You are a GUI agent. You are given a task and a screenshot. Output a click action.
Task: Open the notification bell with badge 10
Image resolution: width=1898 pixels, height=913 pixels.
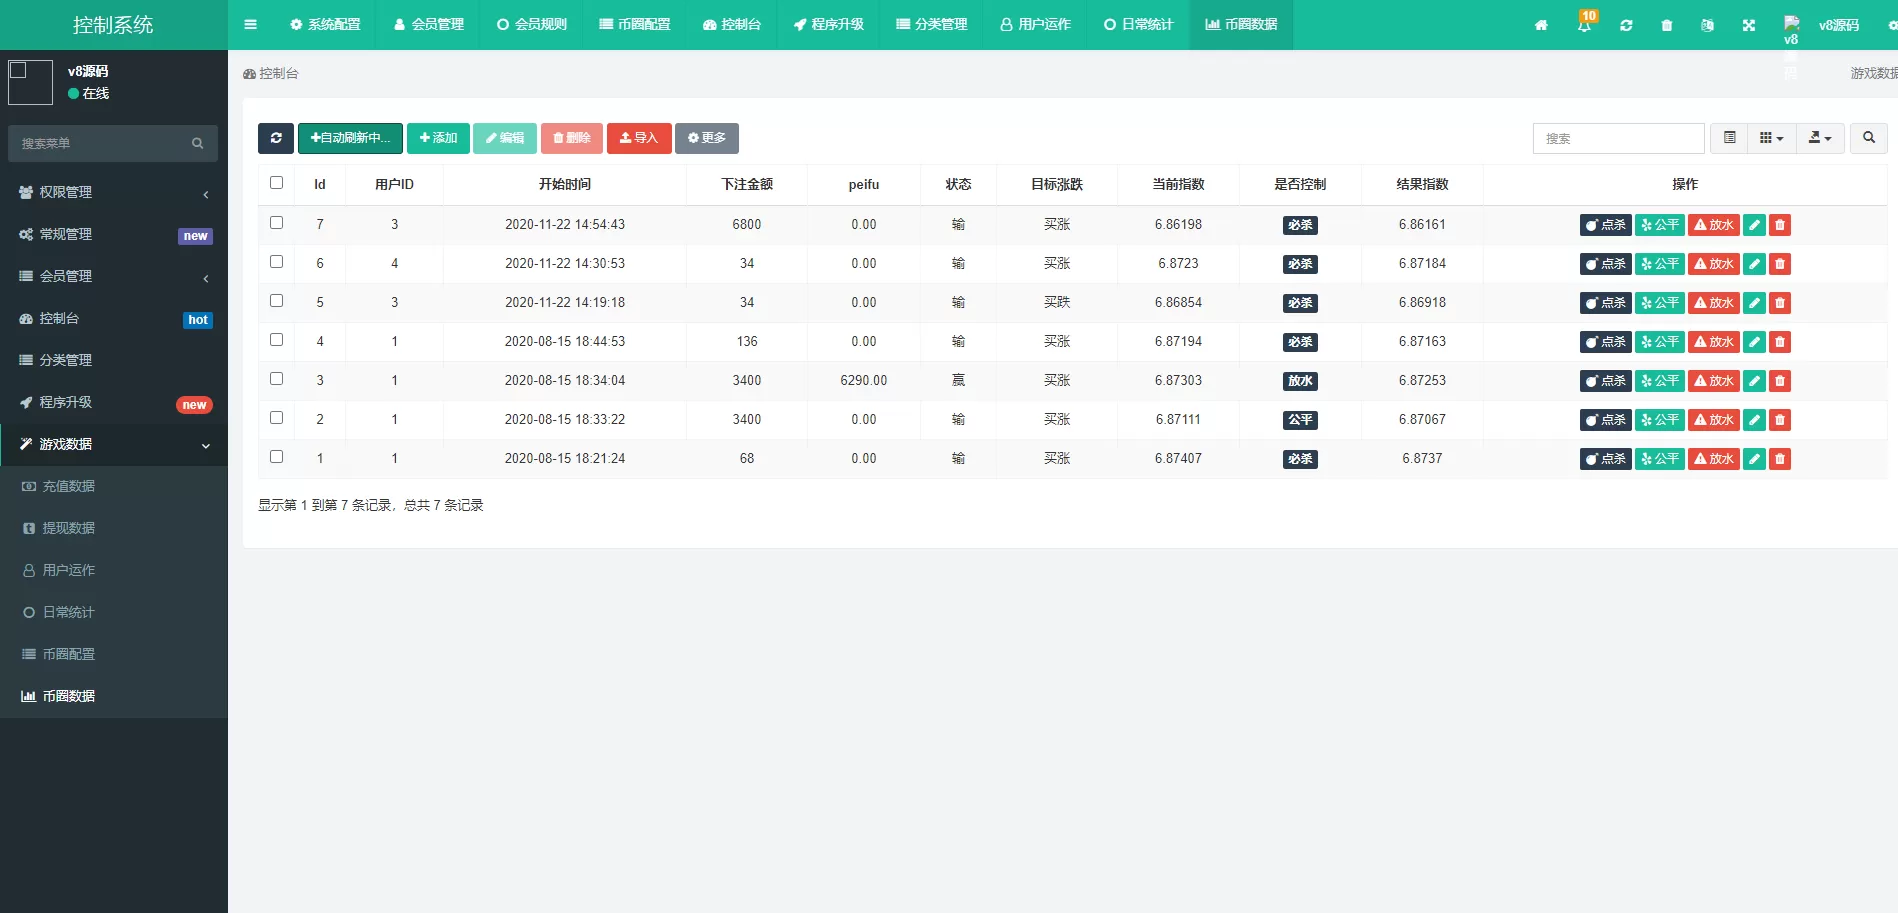pos(1584,25)
